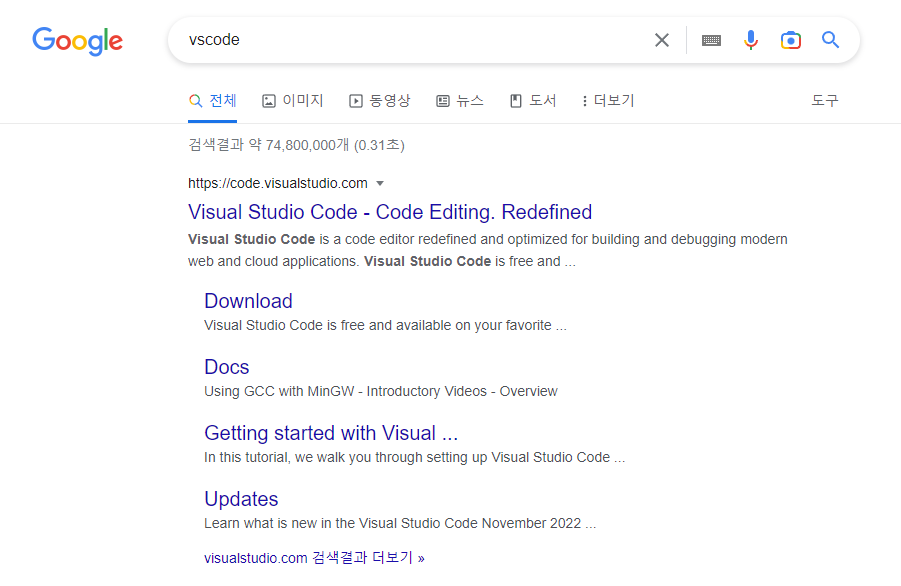Screen dimensions: 901x586
Task: Click the 검색결과 약 74,800,000개 stats text
Action: click(x=297, y=145)
